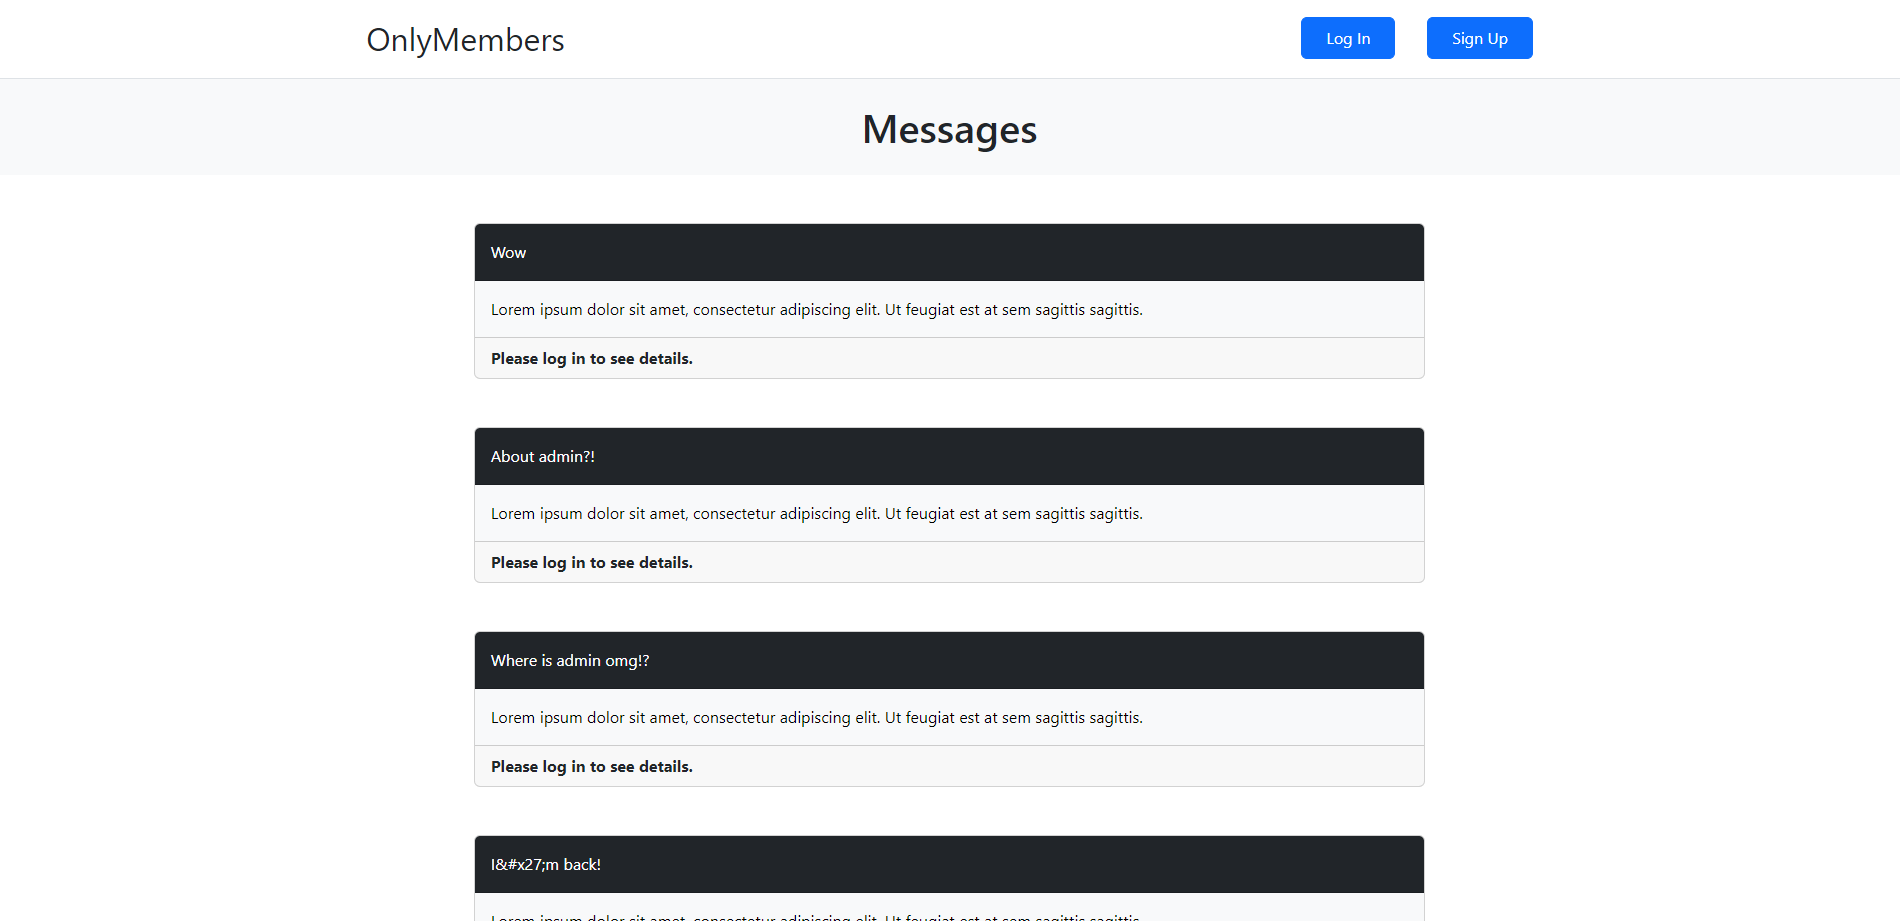Click the Sign Up button

point(1479,38)
